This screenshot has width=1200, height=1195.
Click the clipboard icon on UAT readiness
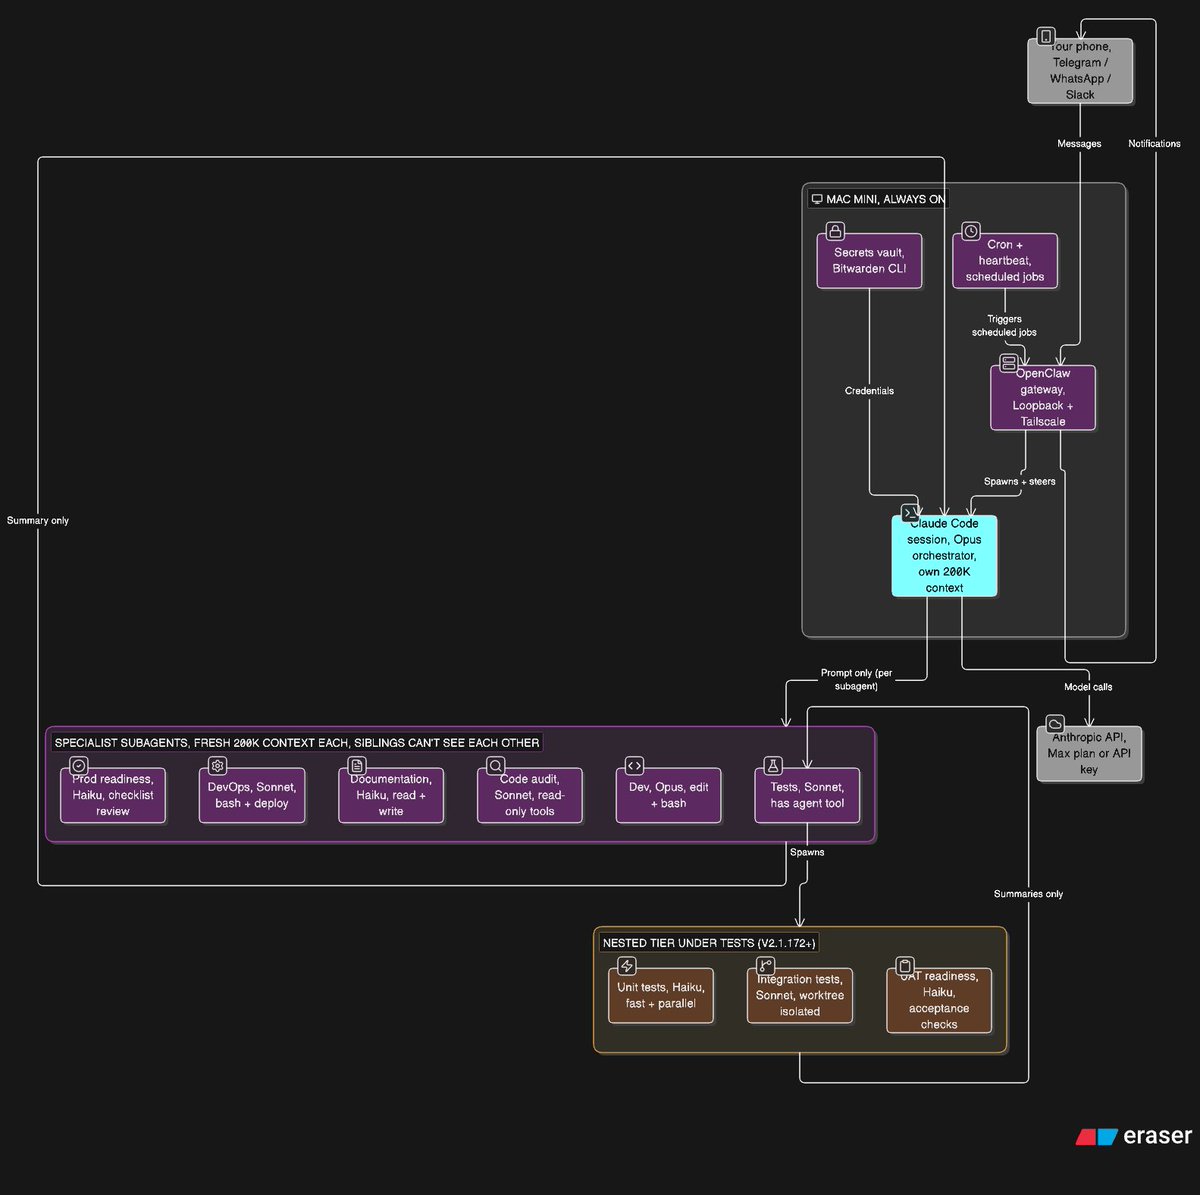[905, 966]
